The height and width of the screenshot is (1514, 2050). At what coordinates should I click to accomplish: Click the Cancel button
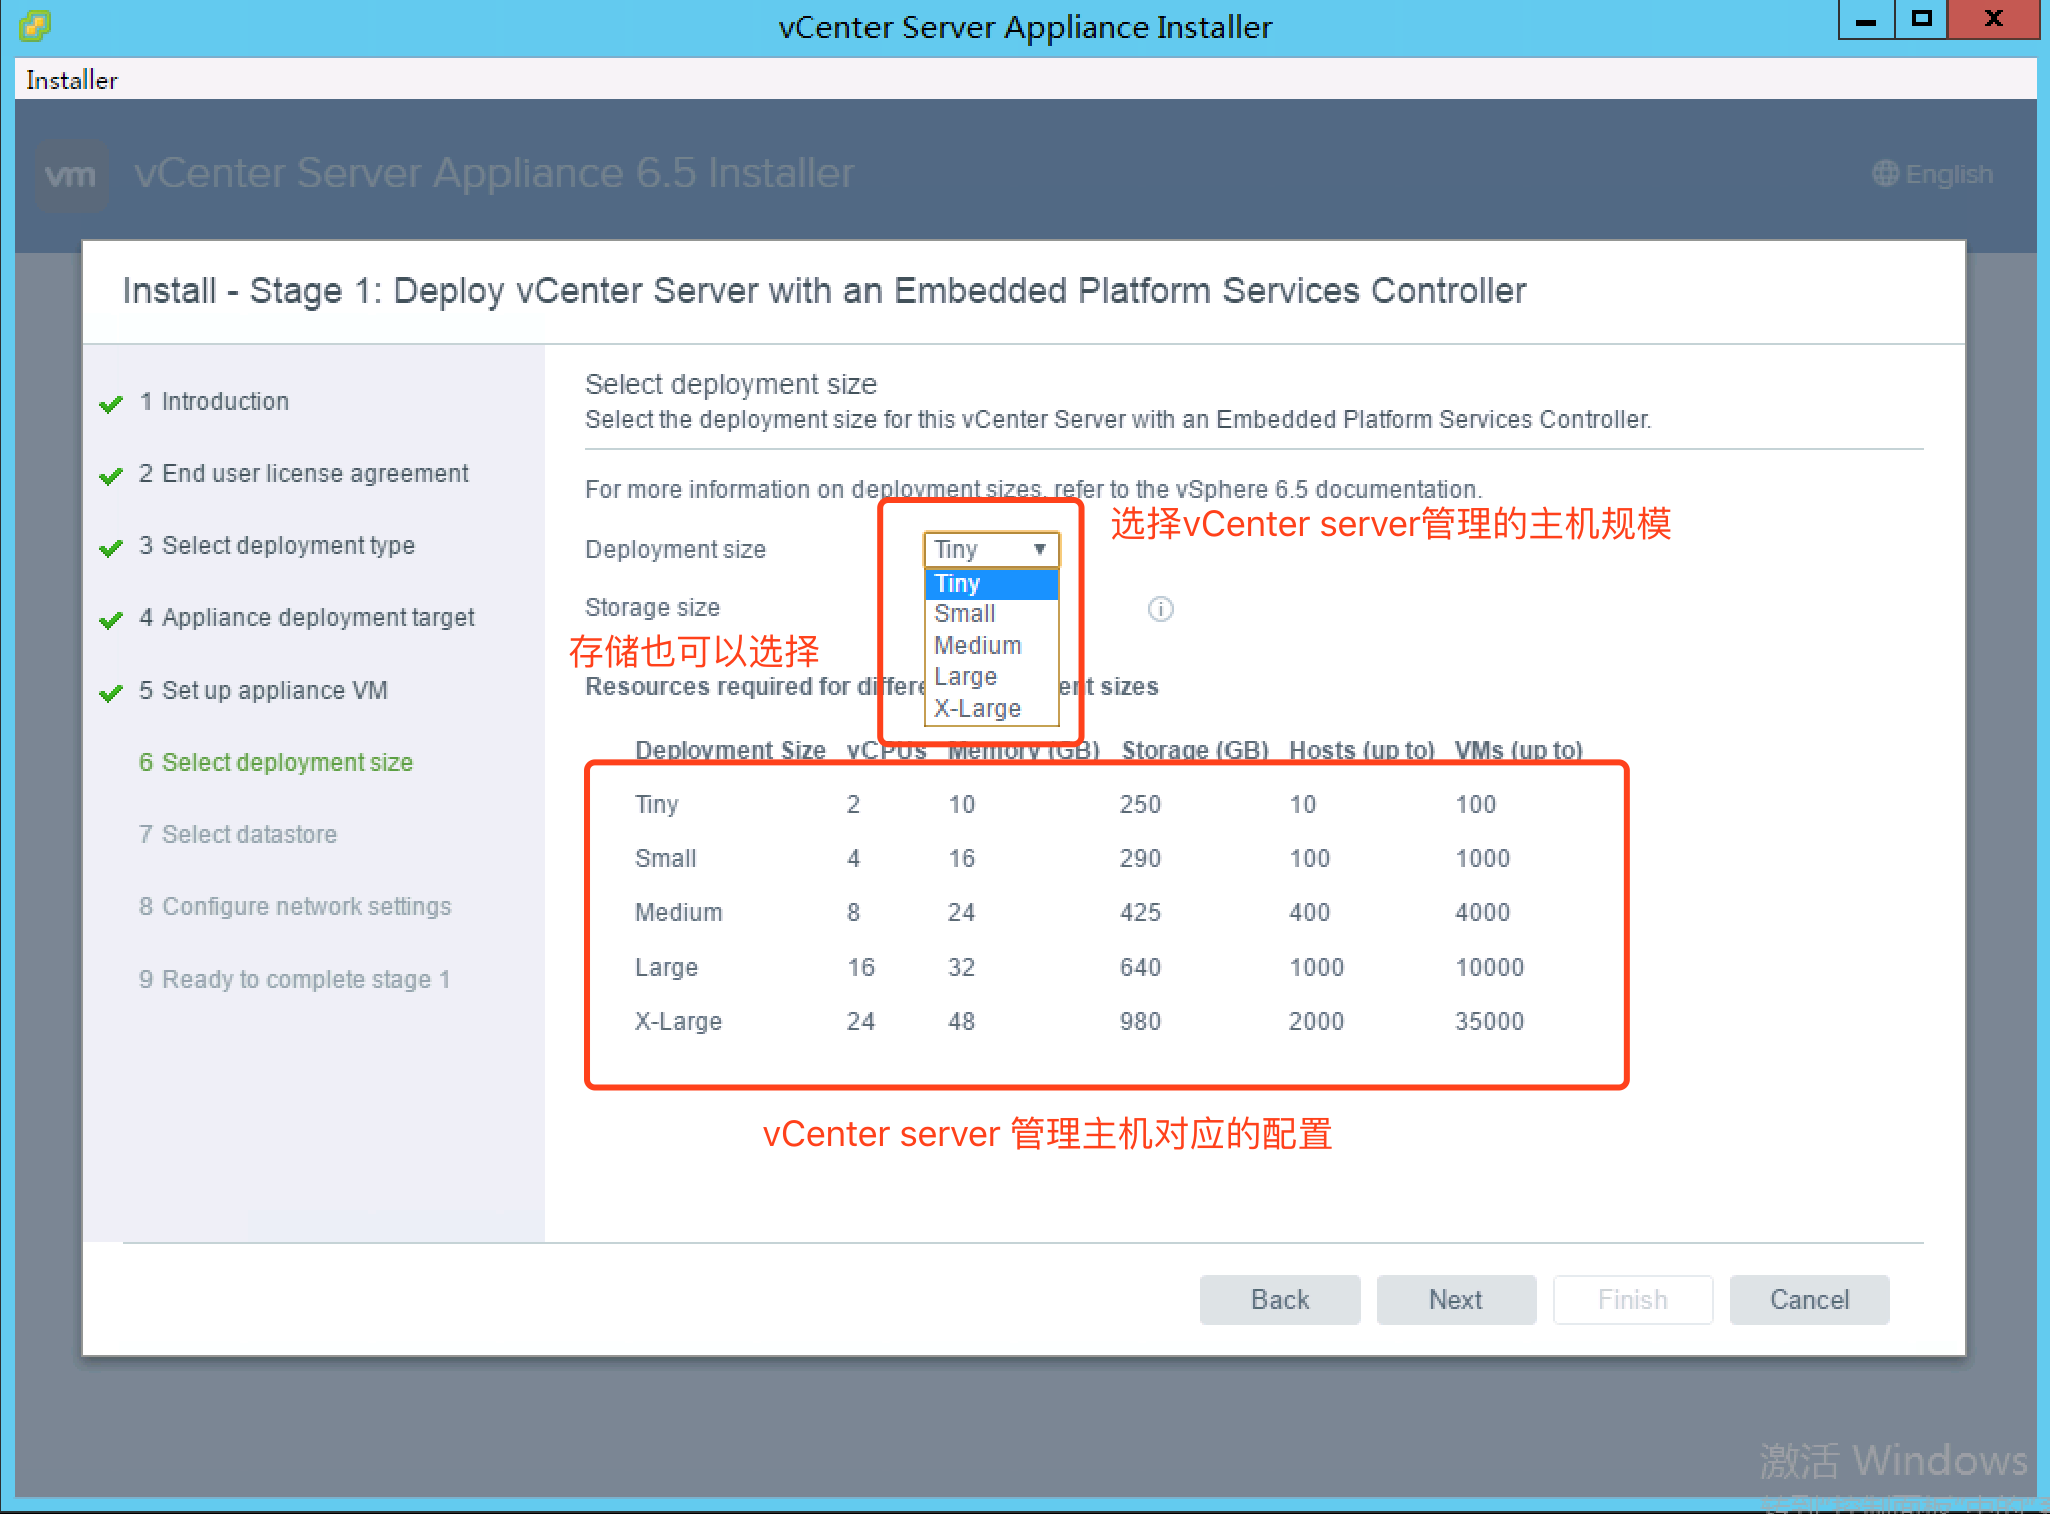[x=1810, y=1299]
